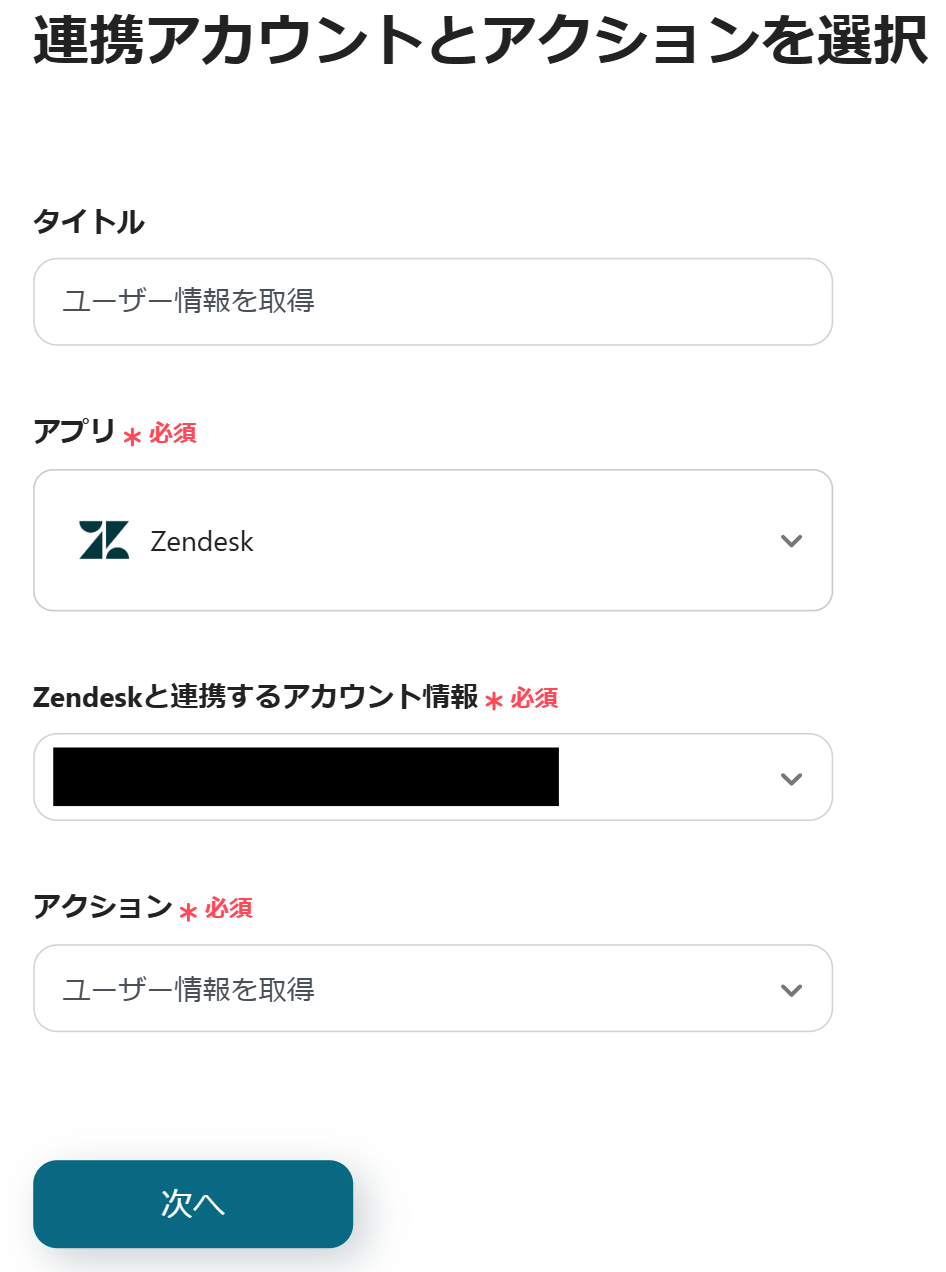Screen dimensions: 946x1272
Task: Open the Zendesk account dropdown arrow
Action: 791,779
